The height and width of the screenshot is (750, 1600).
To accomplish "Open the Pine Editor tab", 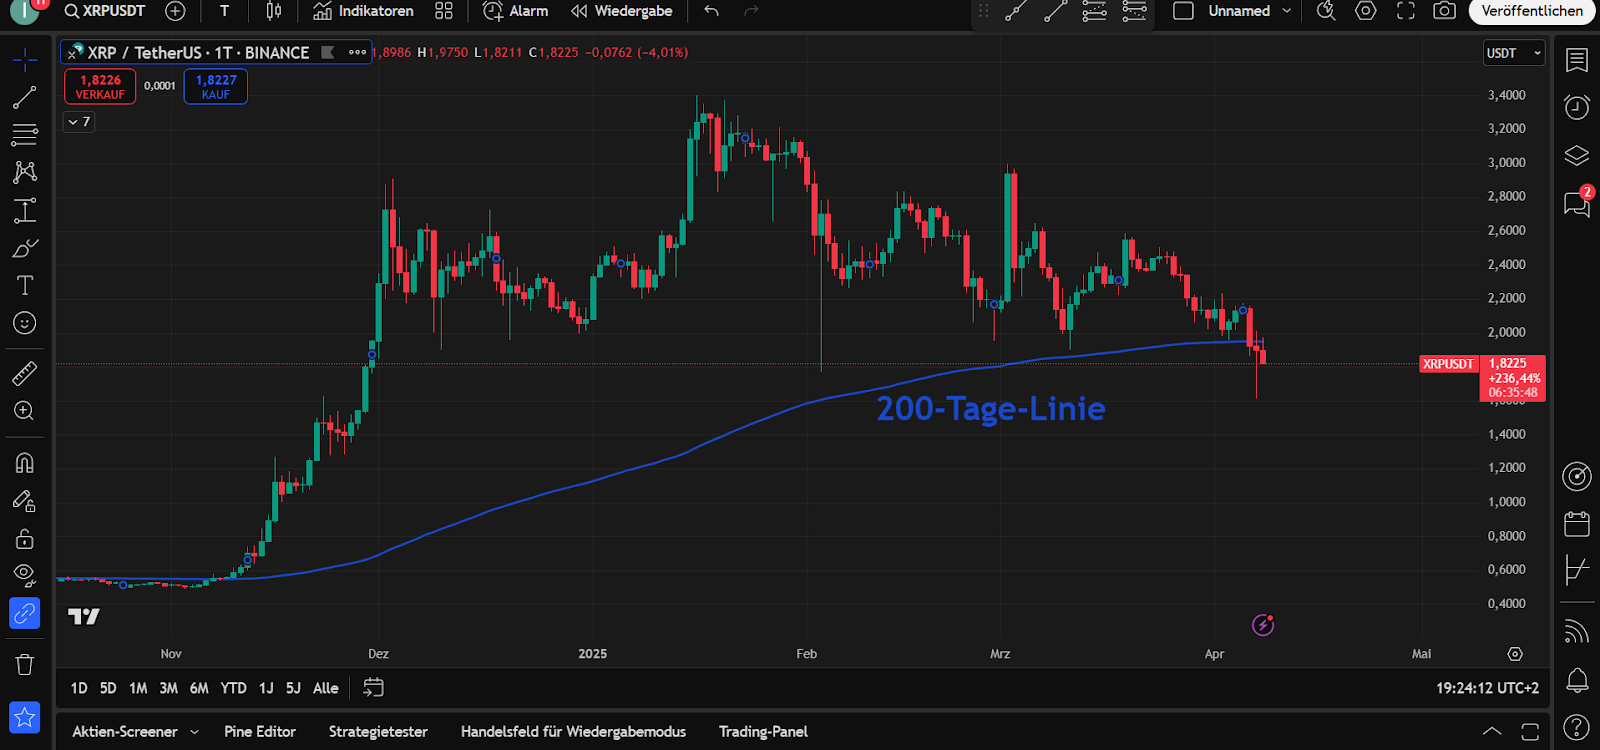I will click(260, 732).
